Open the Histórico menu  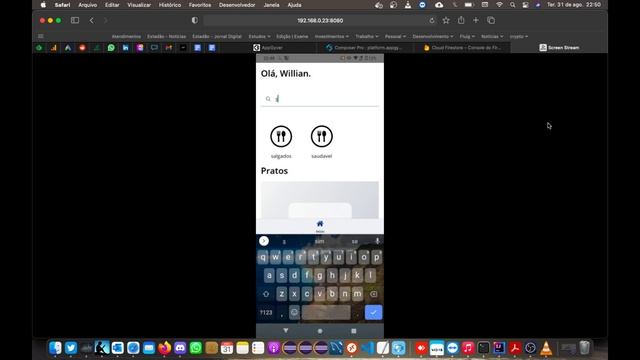point(170,5)
